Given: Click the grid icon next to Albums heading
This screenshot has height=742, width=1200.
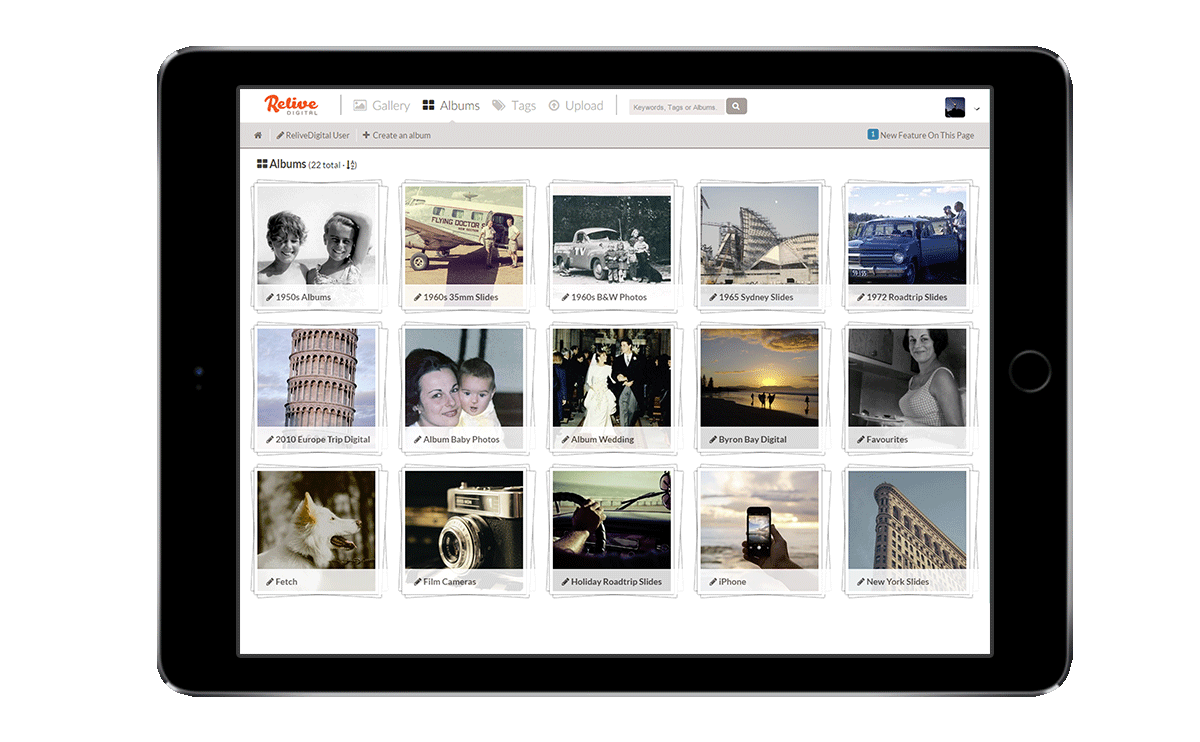Looking at the screenshot, I should pyautogui.click(x=264, y=162).
